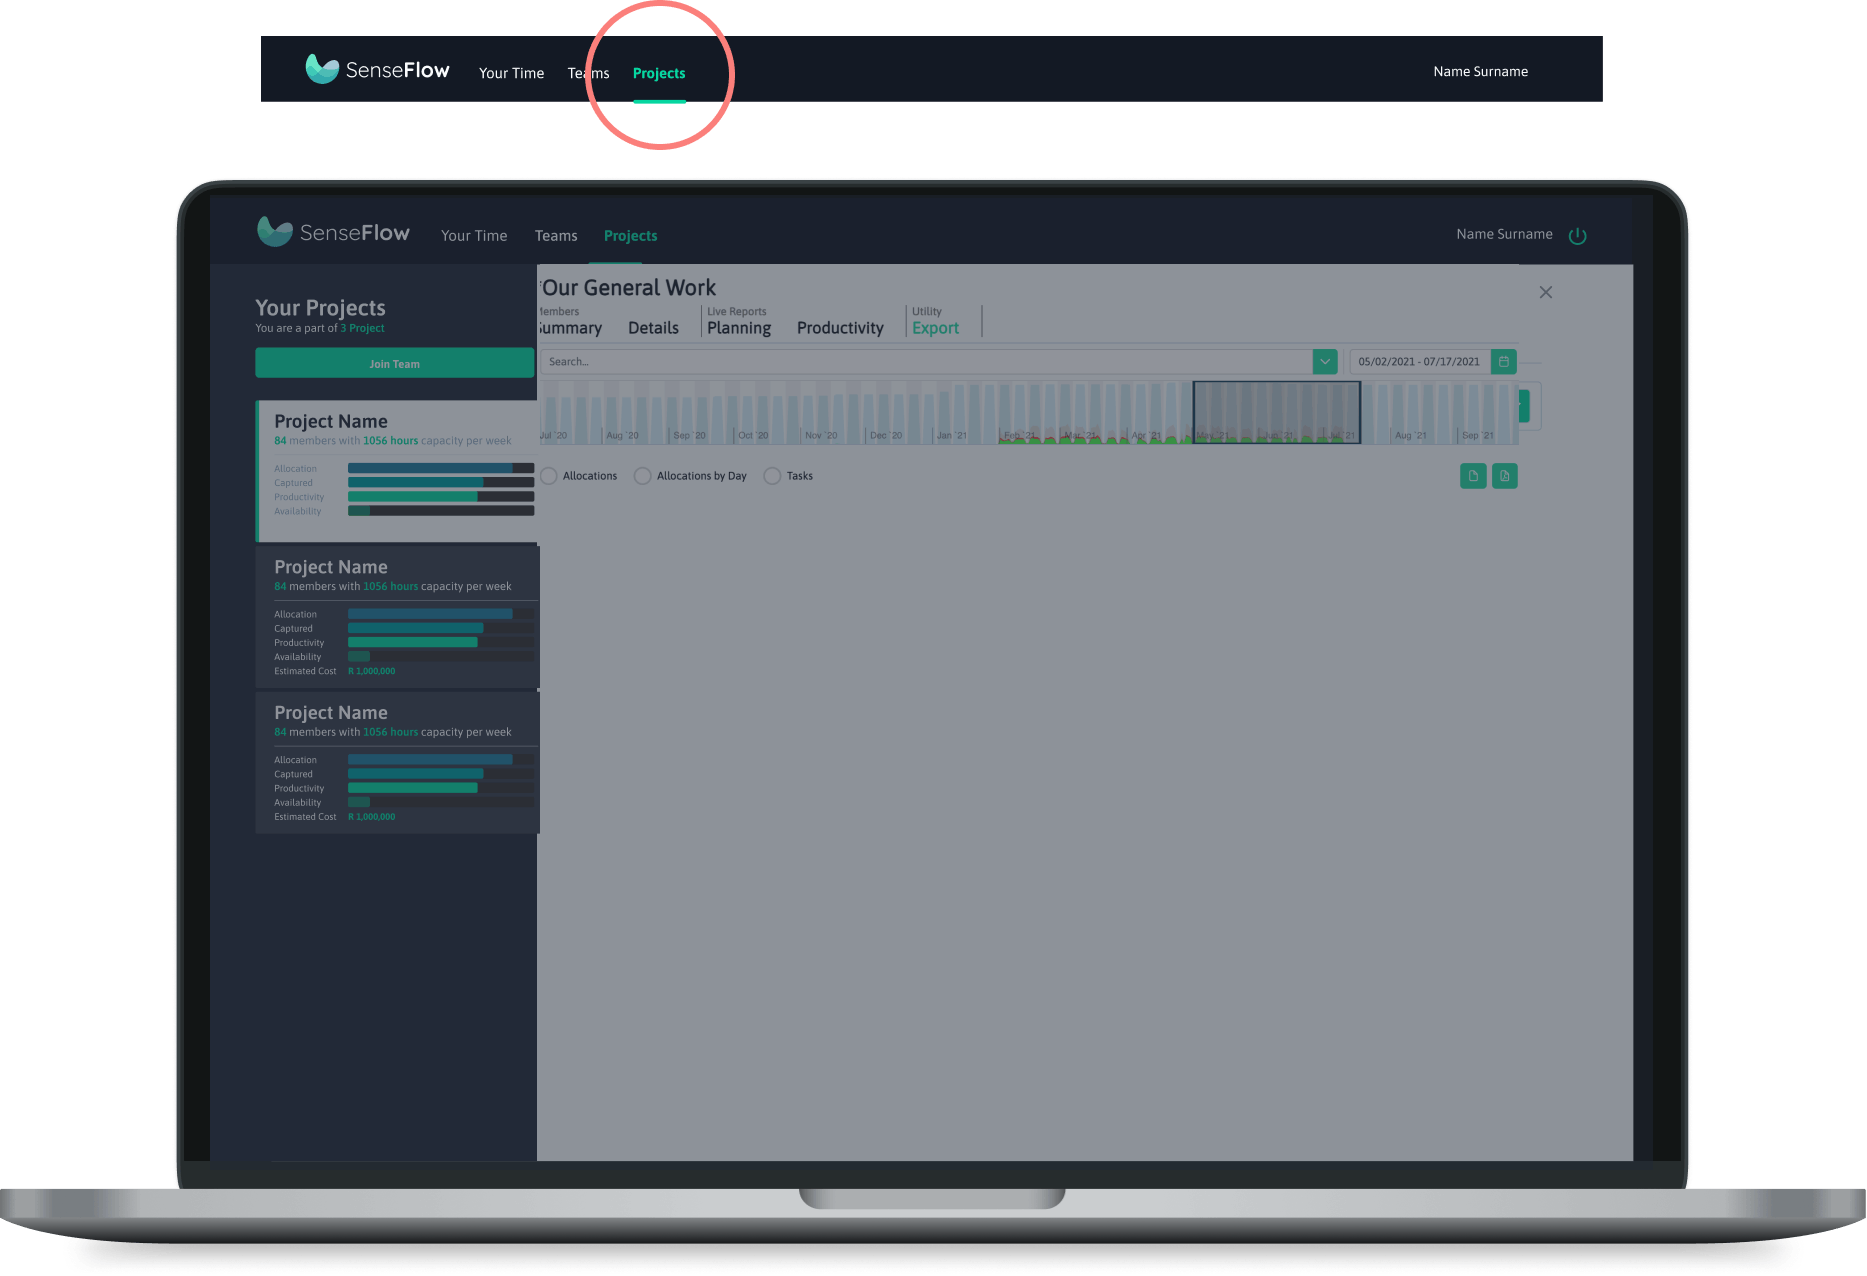Click the 3 Project link under Your Projects

point(362,328)
